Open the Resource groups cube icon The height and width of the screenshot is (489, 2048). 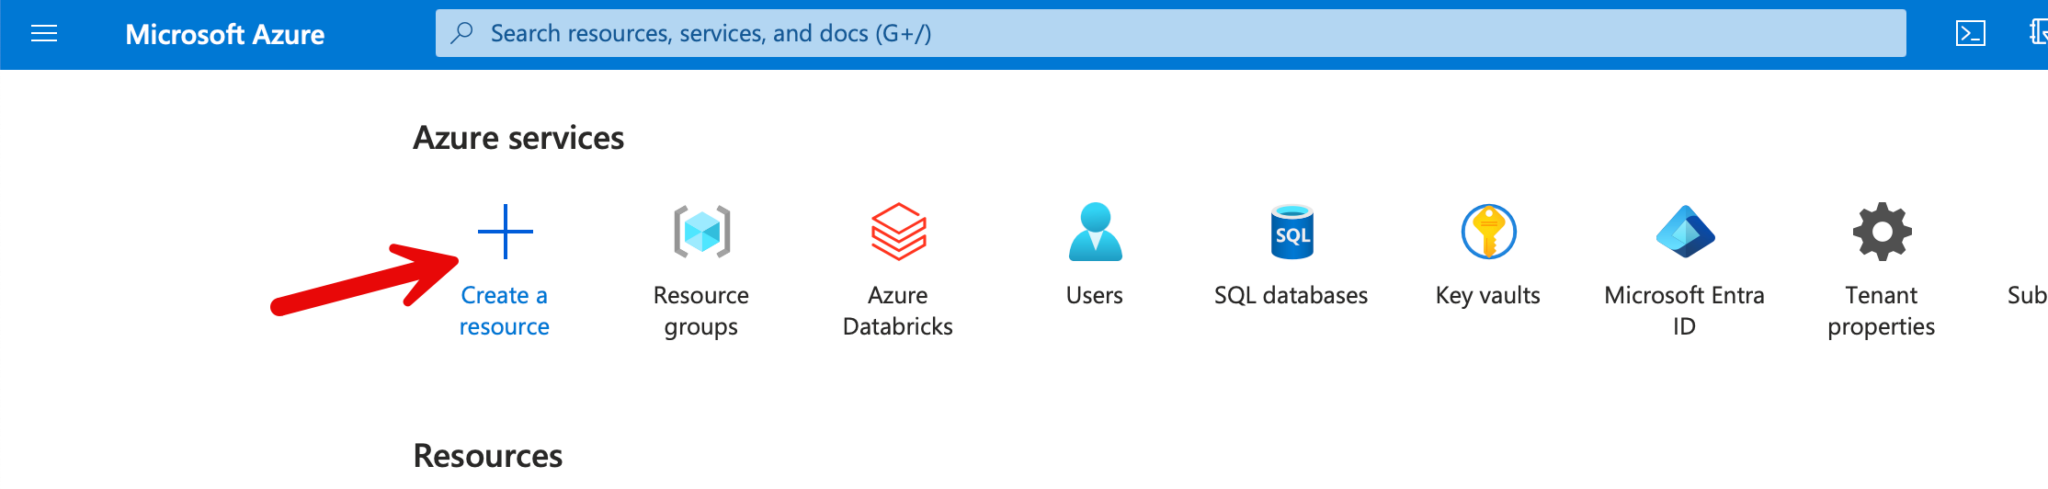click(x=701, y=231)
